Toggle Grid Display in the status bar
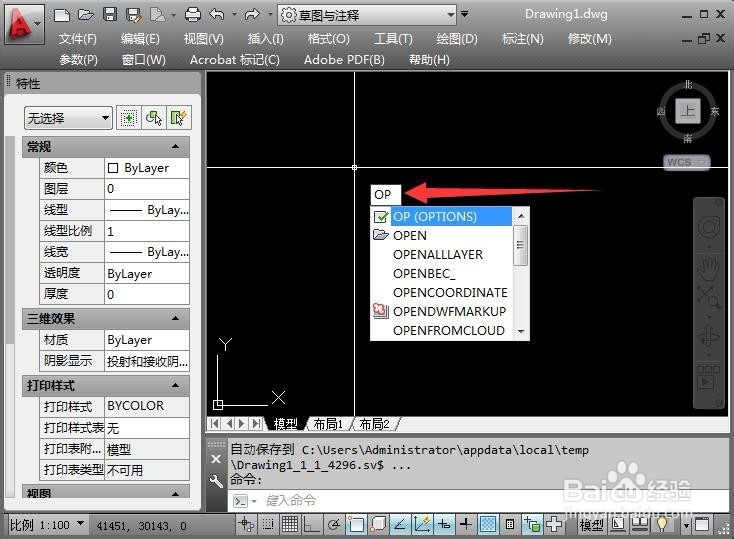The image size is (734, 539). [290, 524]
